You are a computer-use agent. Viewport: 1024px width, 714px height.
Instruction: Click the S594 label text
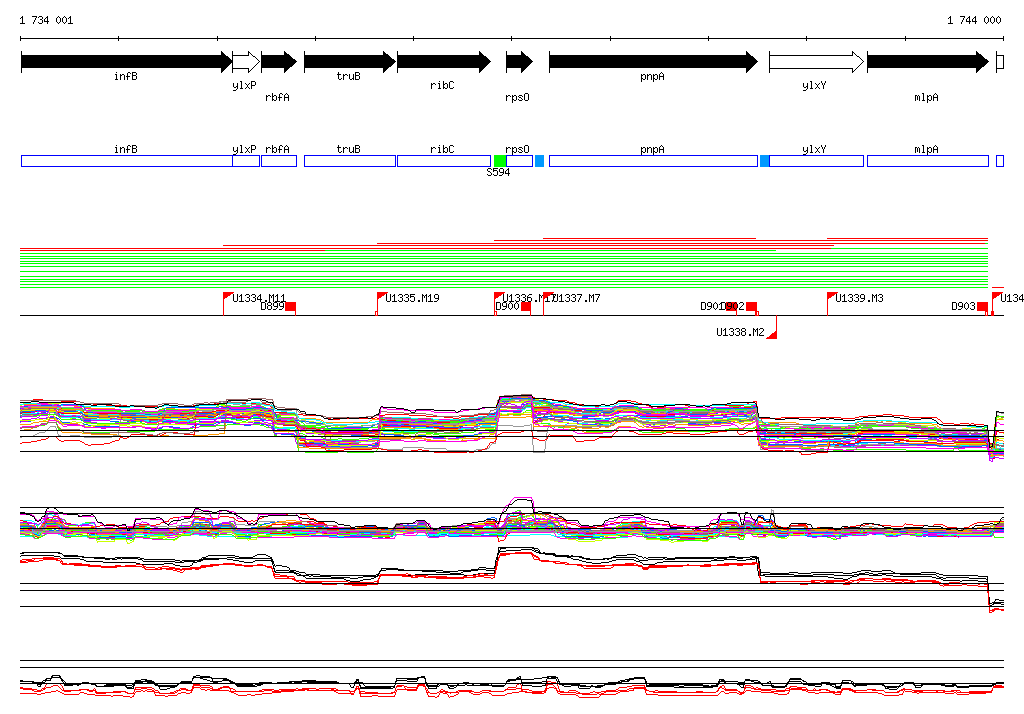498,172
